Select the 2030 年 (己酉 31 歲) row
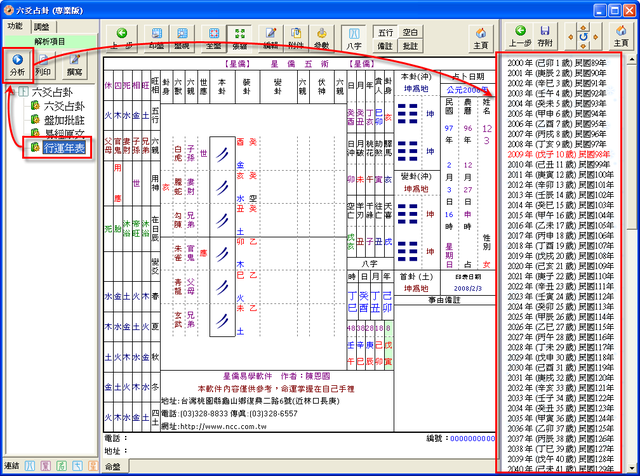640x476 pixels. pos(560,367)
